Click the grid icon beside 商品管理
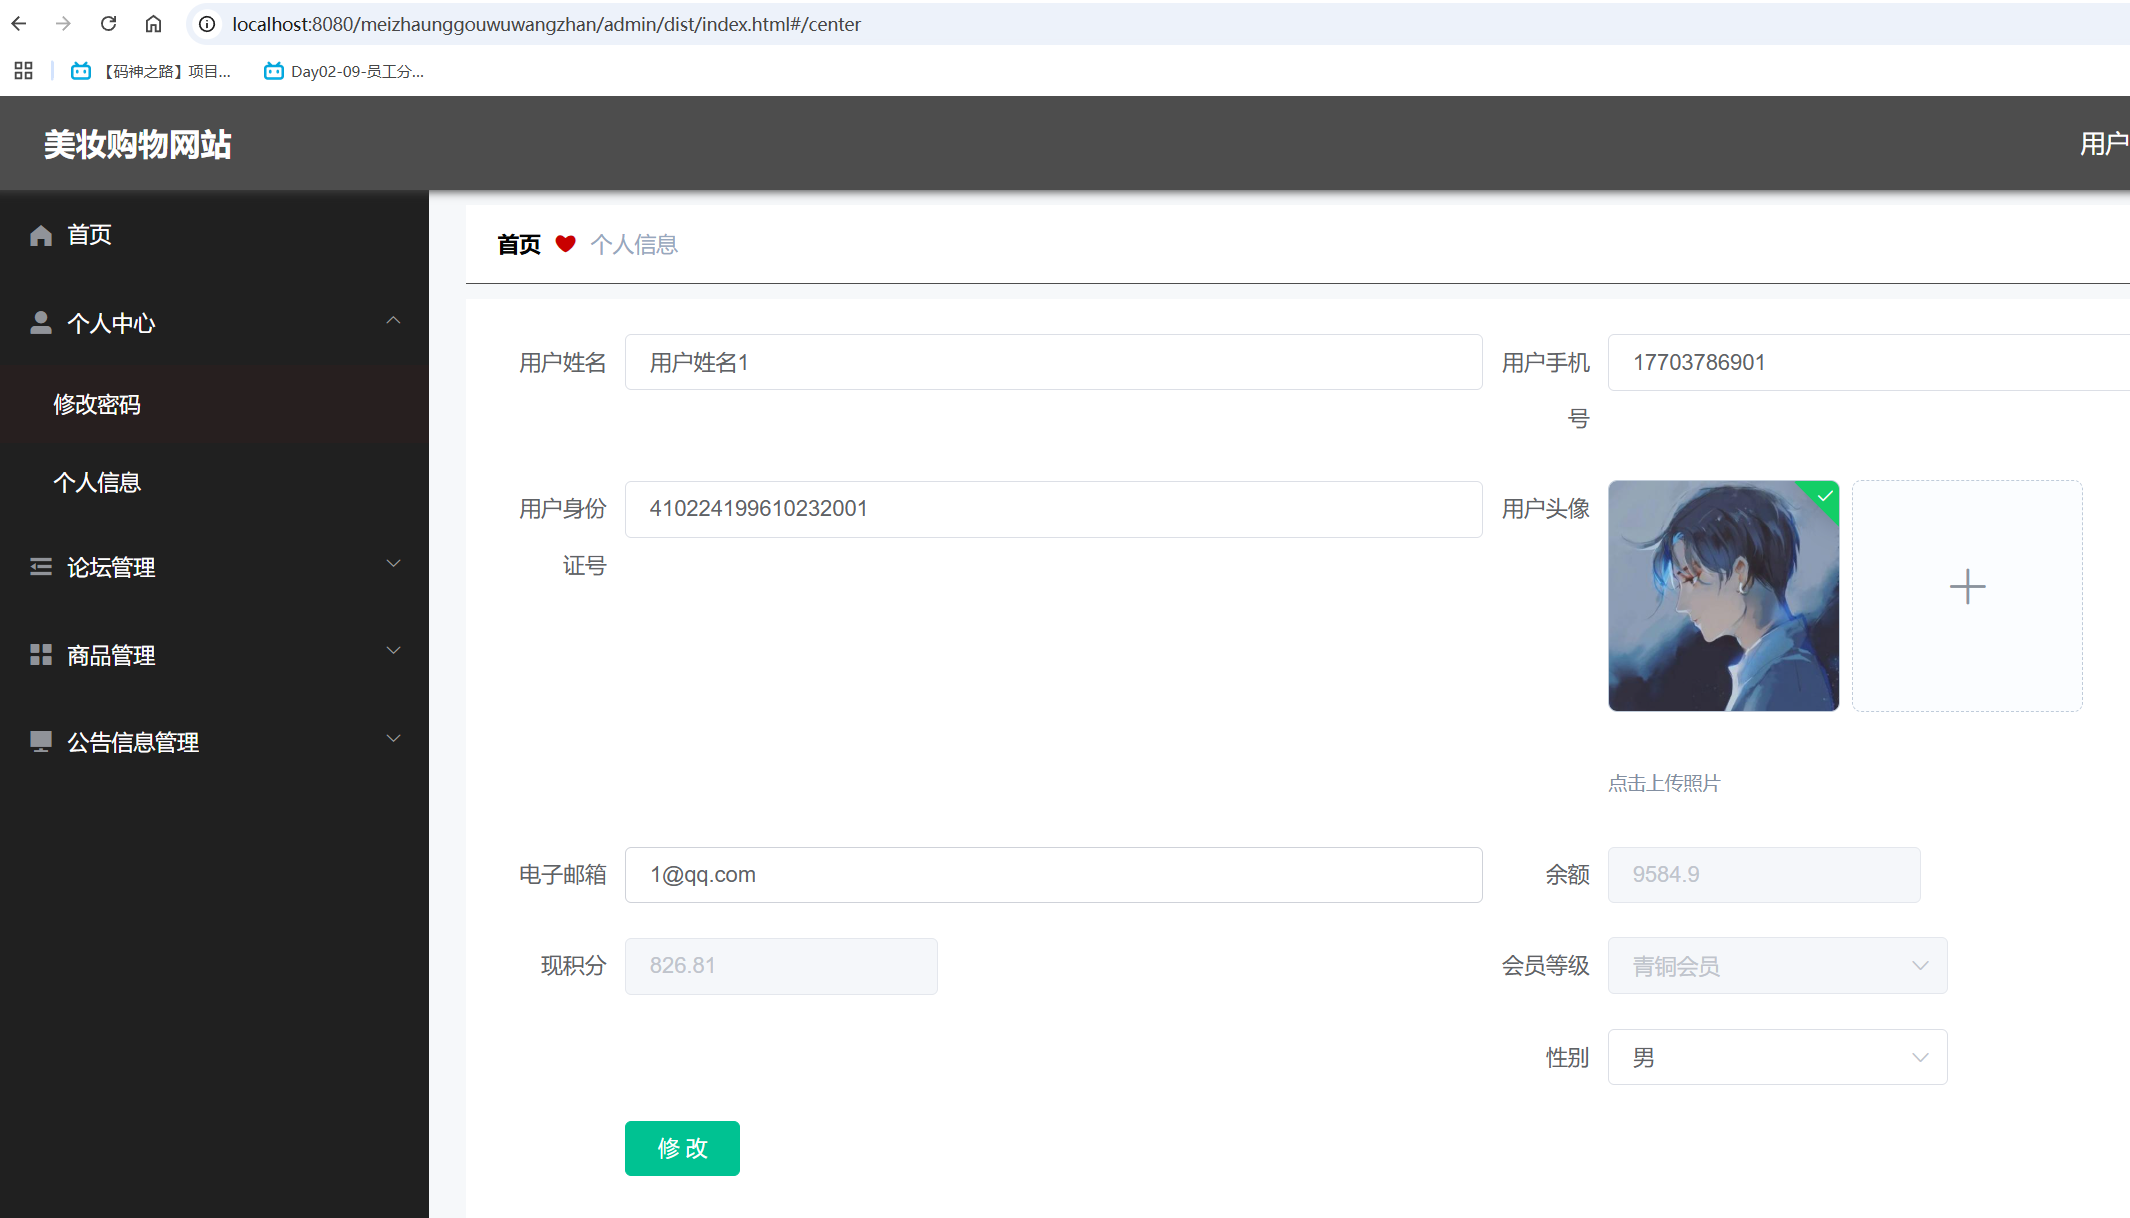 pyautogui.click(x=41, y=655)
